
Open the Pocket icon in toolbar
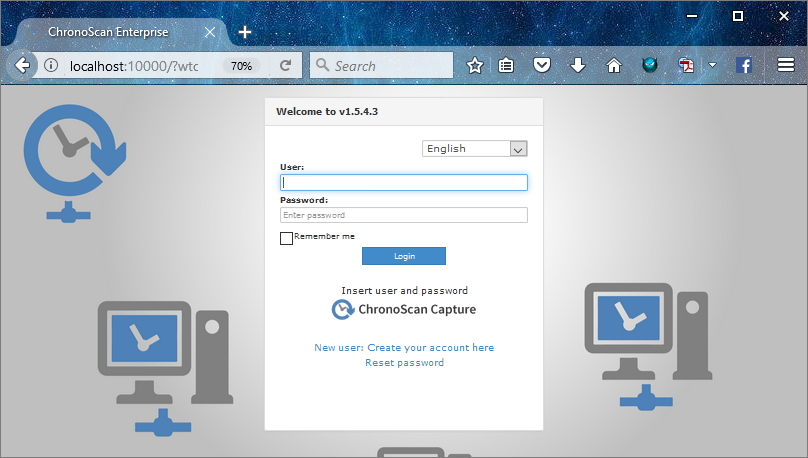pos(542,65)
